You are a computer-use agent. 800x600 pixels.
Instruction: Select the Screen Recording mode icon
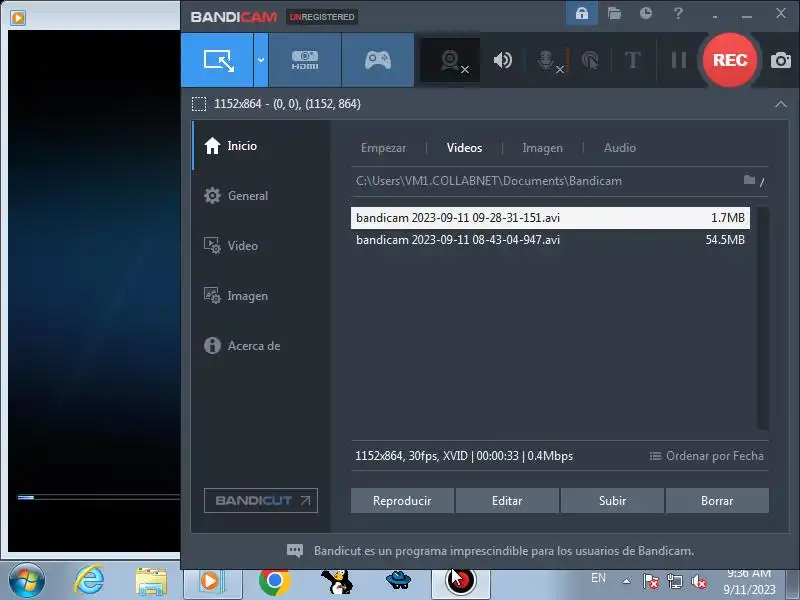pyautogui.click(x=218, y=60)
